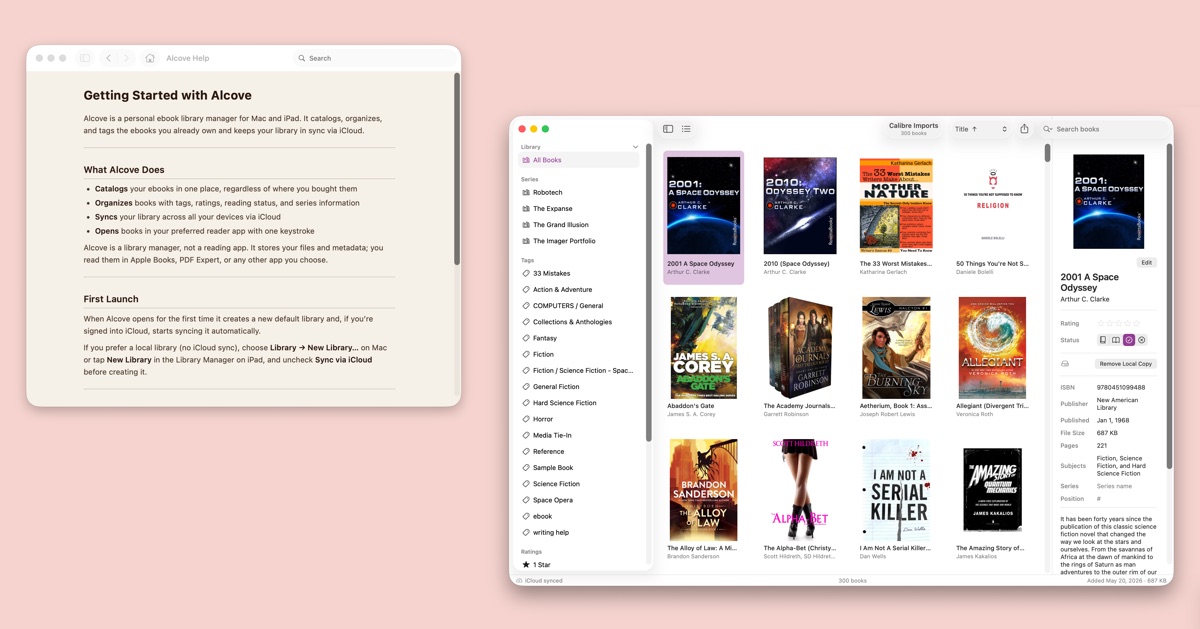Click the iCloud synced status icon

coord(519,580)
